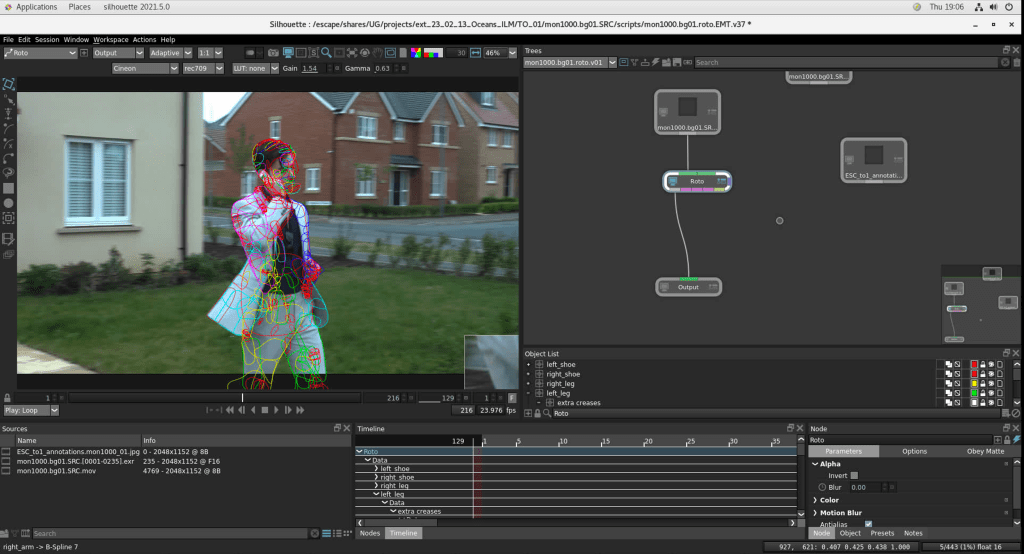
Task: Click the snapshot camera icon
Action: (272, 53)
